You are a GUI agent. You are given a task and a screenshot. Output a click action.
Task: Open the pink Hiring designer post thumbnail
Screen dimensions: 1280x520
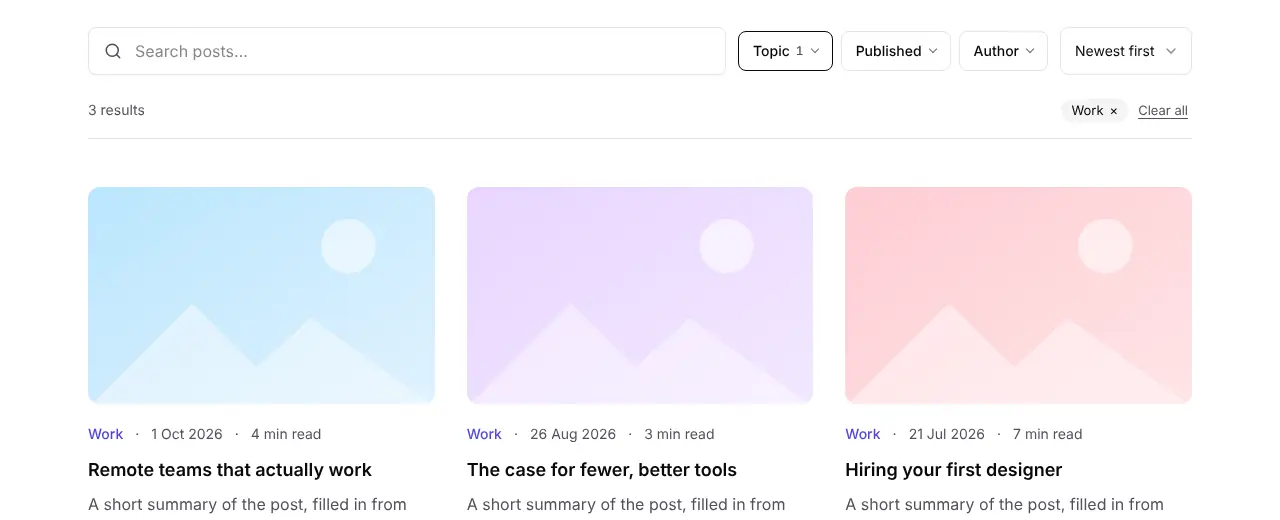[x=1018, y=295]
